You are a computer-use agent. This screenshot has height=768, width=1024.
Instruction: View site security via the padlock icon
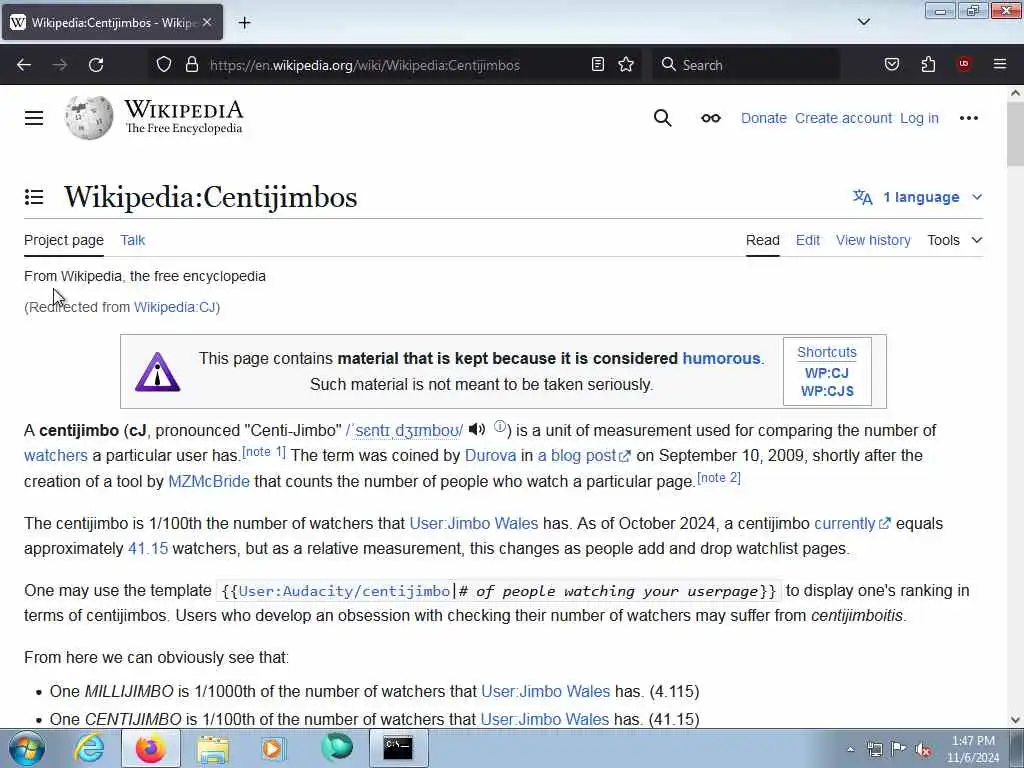pos(191,65)
